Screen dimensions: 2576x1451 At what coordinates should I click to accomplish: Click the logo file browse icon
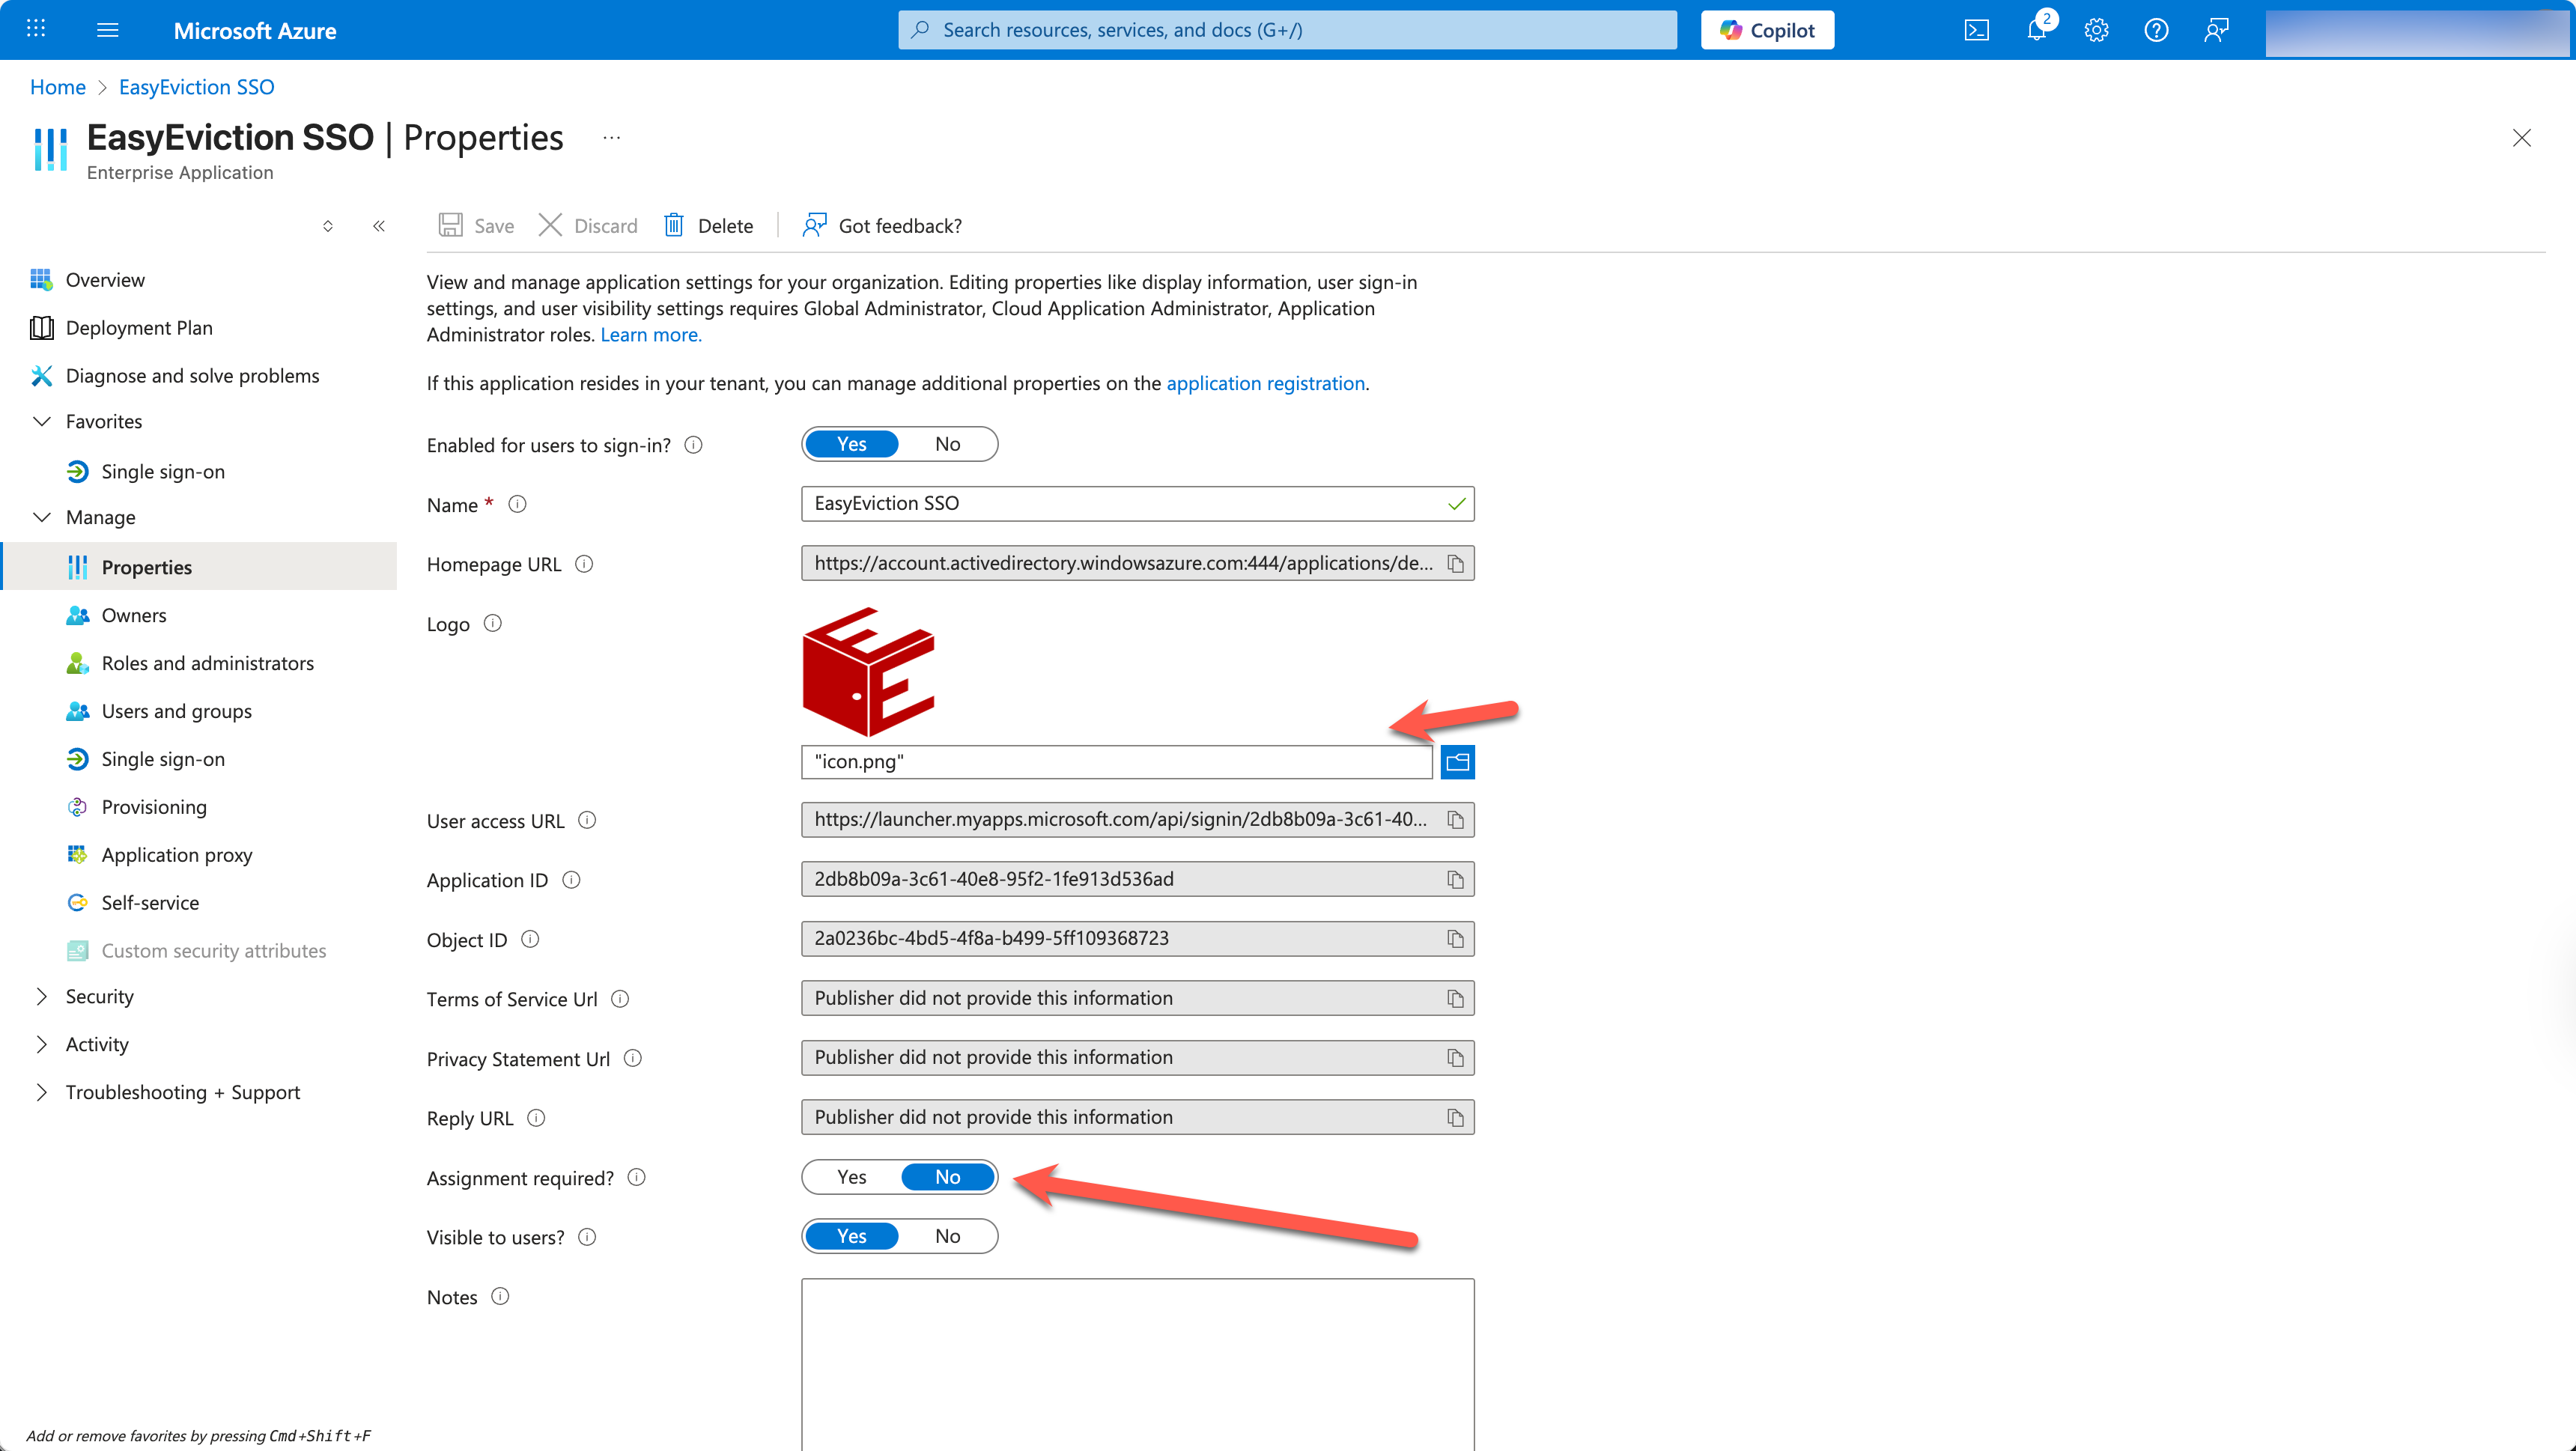pos(1457,762)
